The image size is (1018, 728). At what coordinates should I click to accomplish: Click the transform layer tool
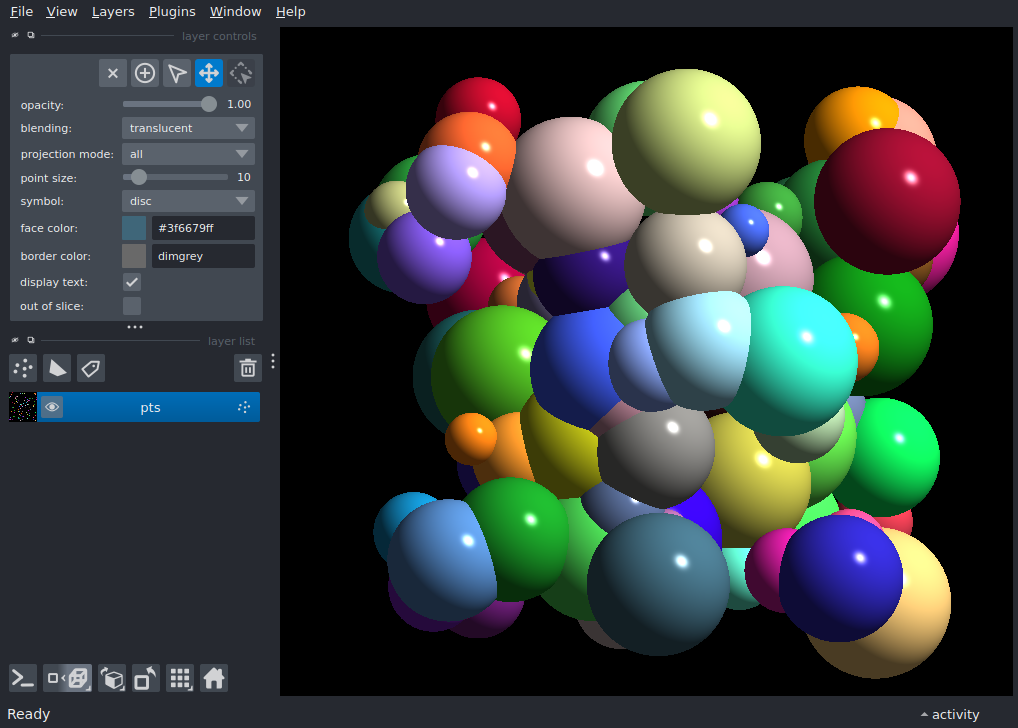point(241,73)
